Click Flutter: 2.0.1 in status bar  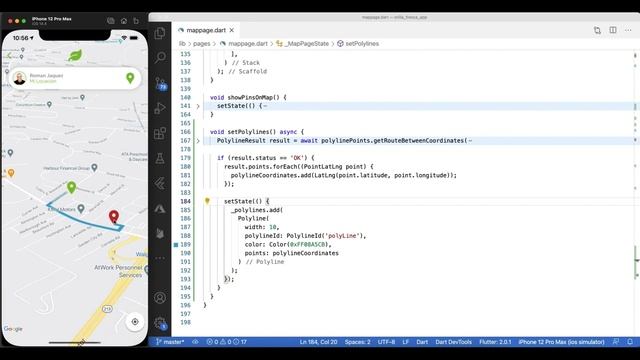[495, 342]
